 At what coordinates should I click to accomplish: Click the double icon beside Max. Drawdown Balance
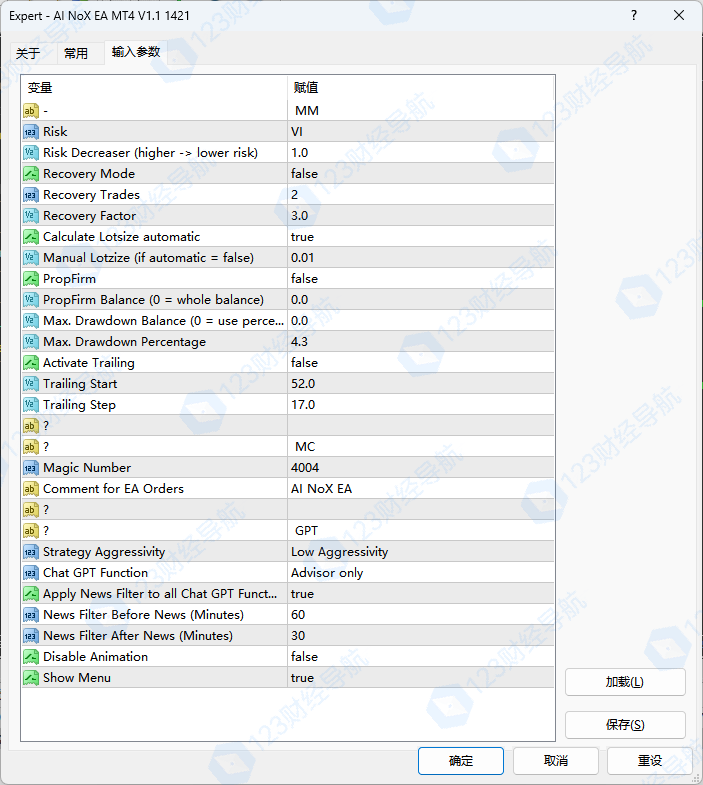click(x=31, y=321)
